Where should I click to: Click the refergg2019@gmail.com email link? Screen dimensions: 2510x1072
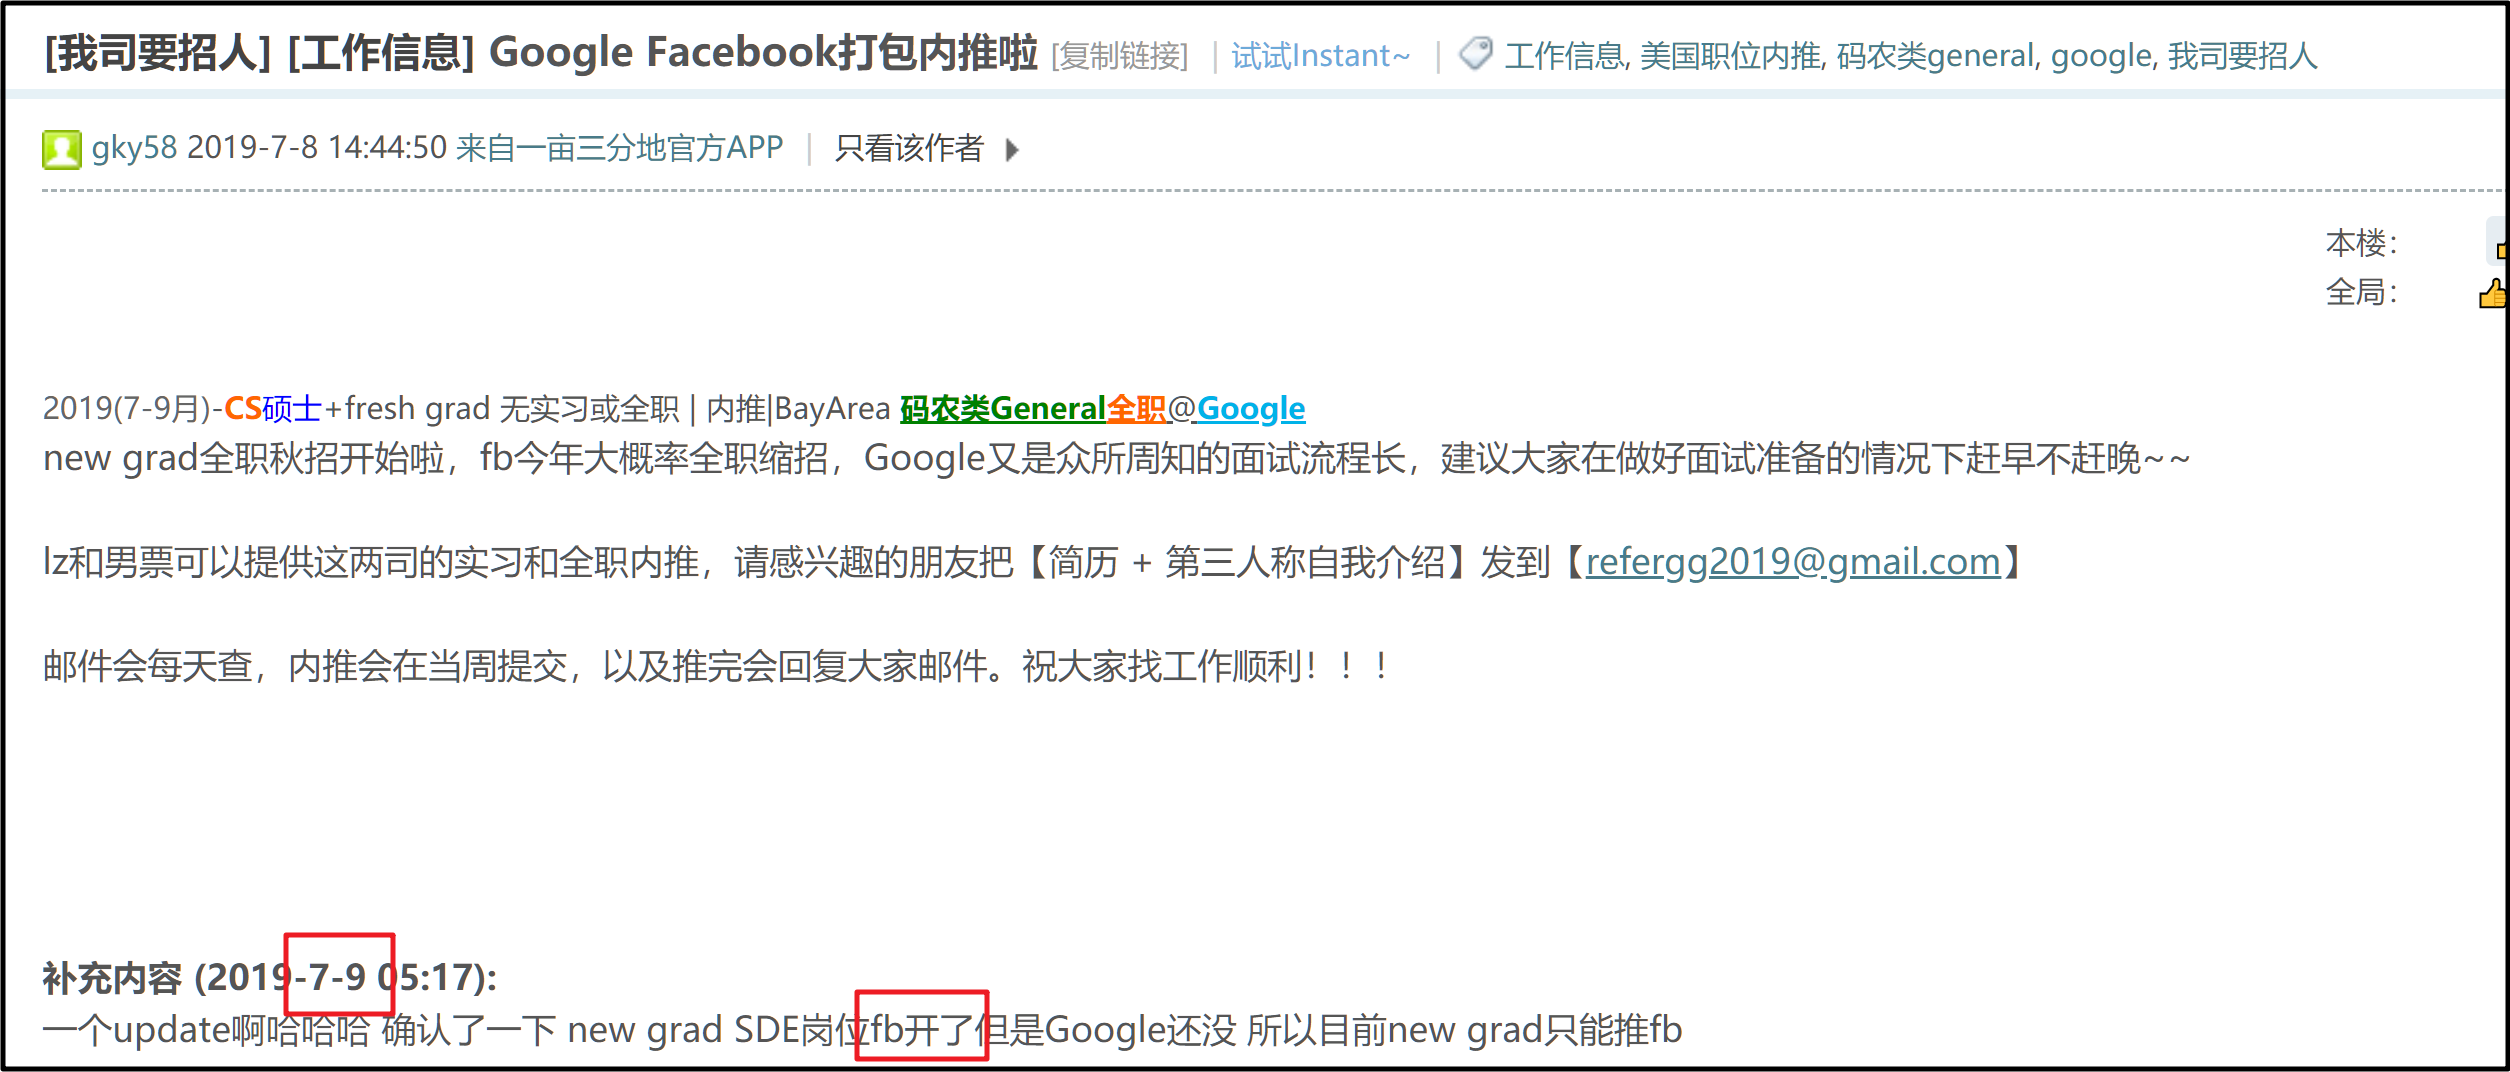[x=1793, y=562]
